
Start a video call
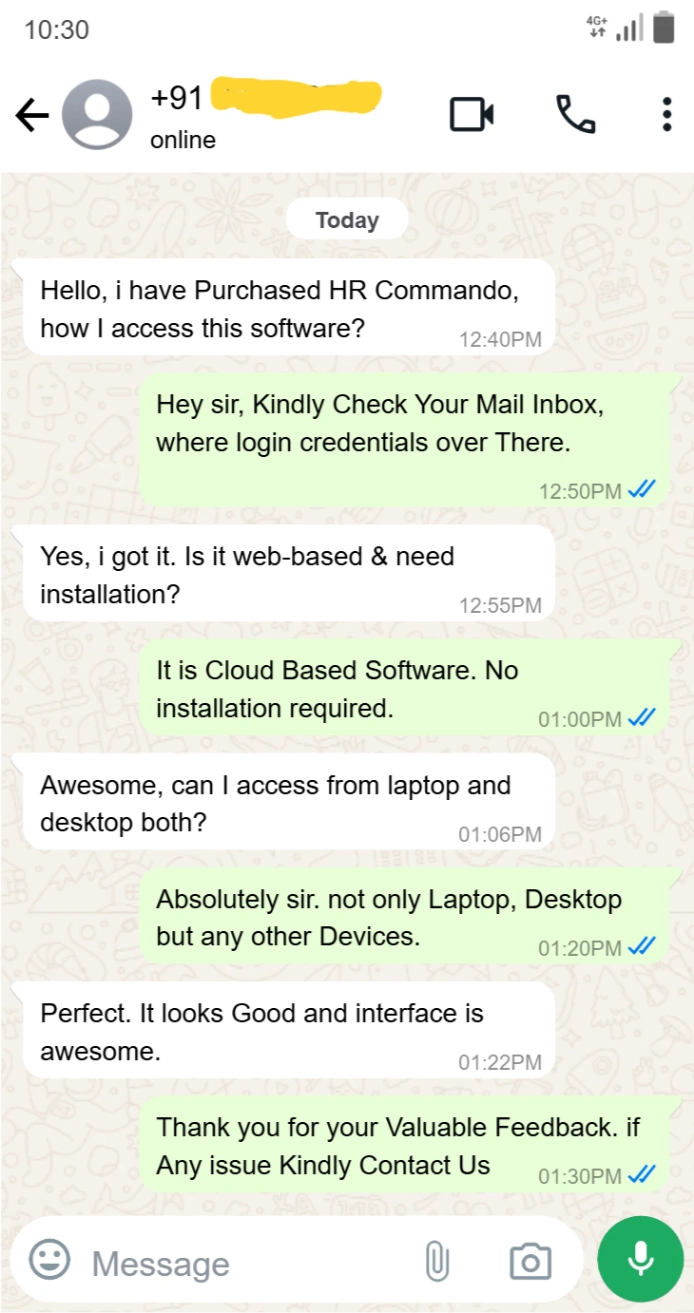click(472, 115)
